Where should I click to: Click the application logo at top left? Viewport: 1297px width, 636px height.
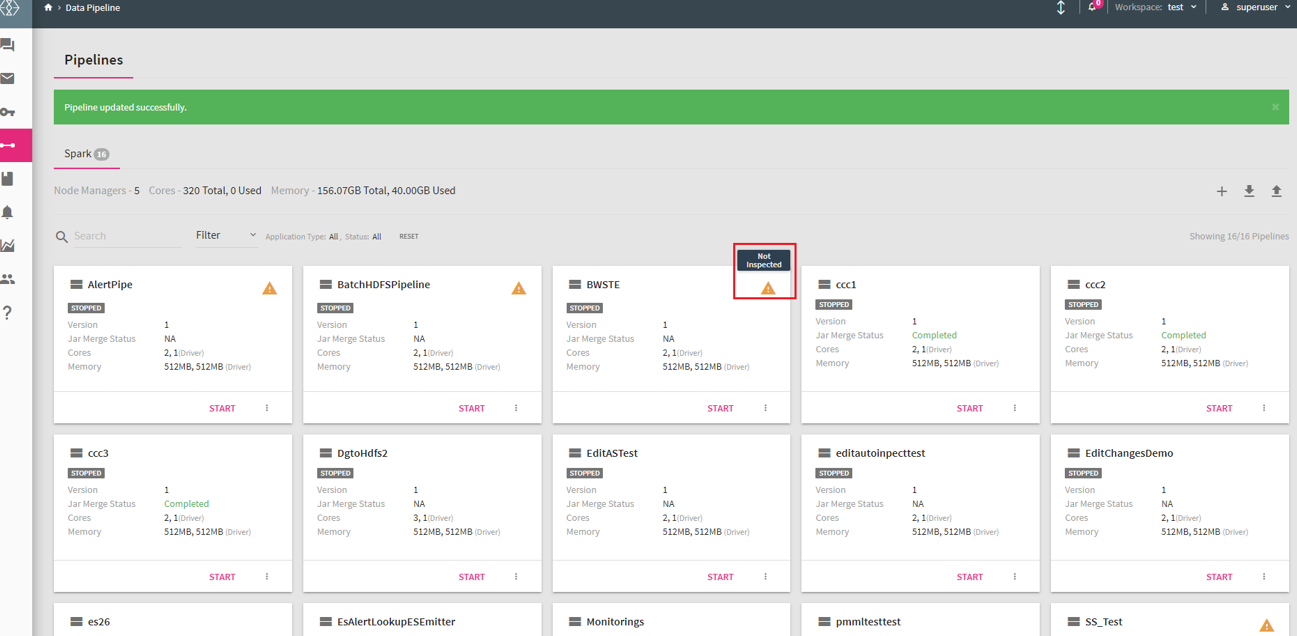[9, 8]
